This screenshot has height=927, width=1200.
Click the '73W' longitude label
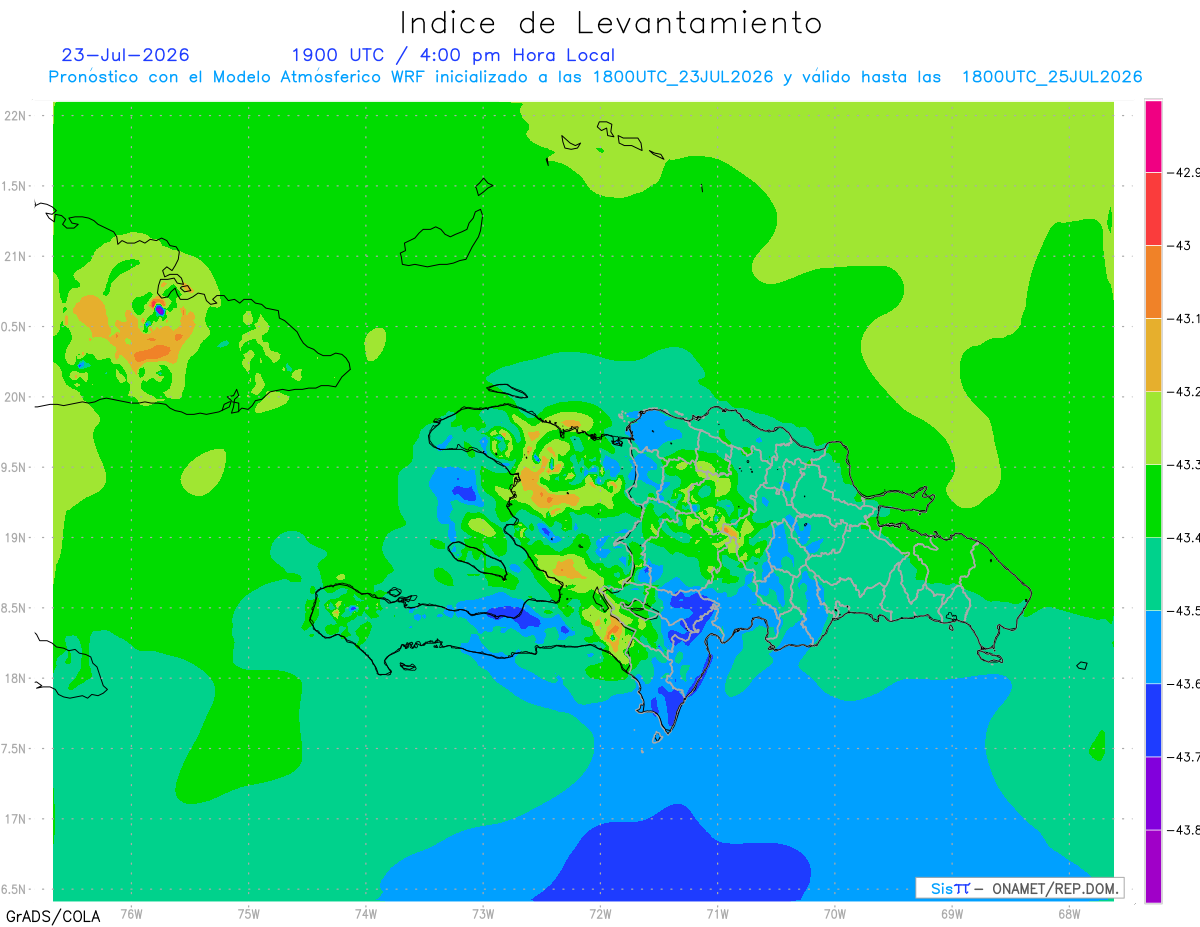click(483, 913)
